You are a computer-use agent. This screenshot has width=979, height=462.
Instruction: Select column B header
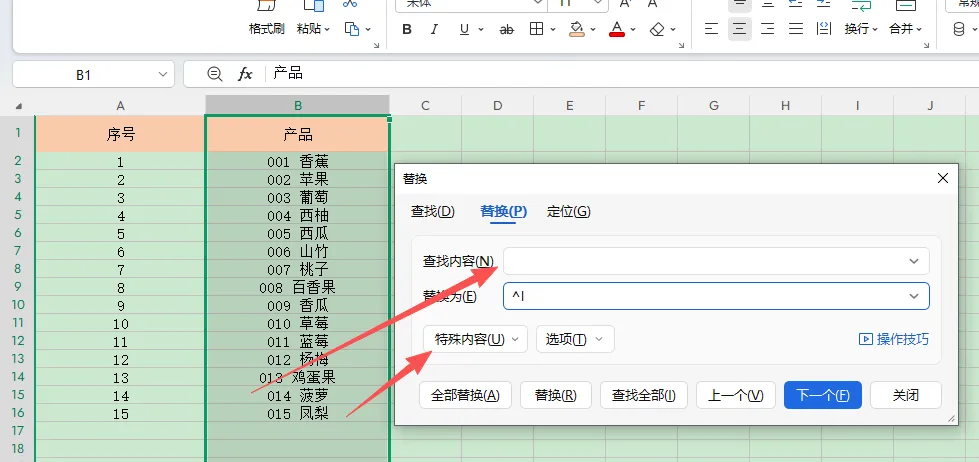click(x=298, y=106)
